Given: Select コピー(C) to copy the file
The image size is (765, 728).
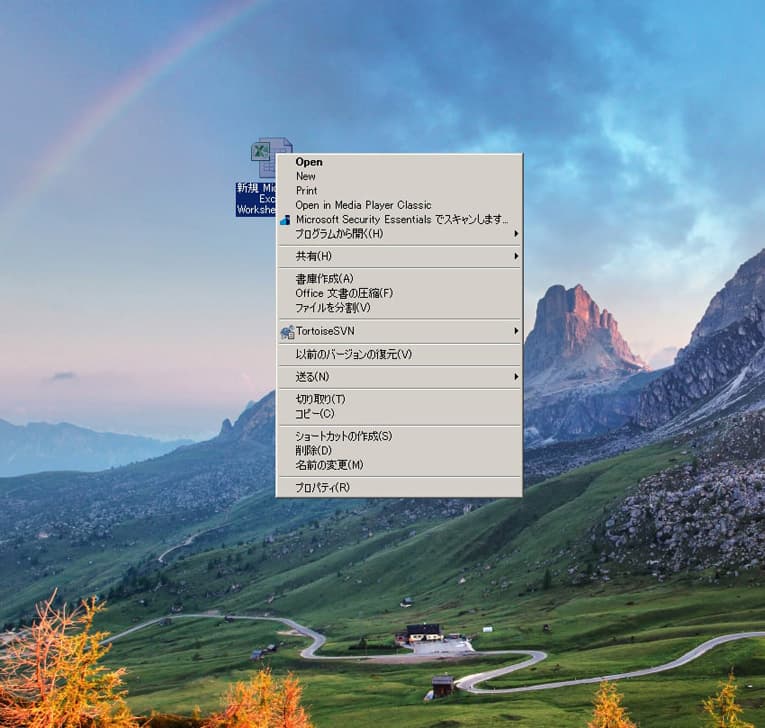Looking at the screenshot, I should click(314, 414).
